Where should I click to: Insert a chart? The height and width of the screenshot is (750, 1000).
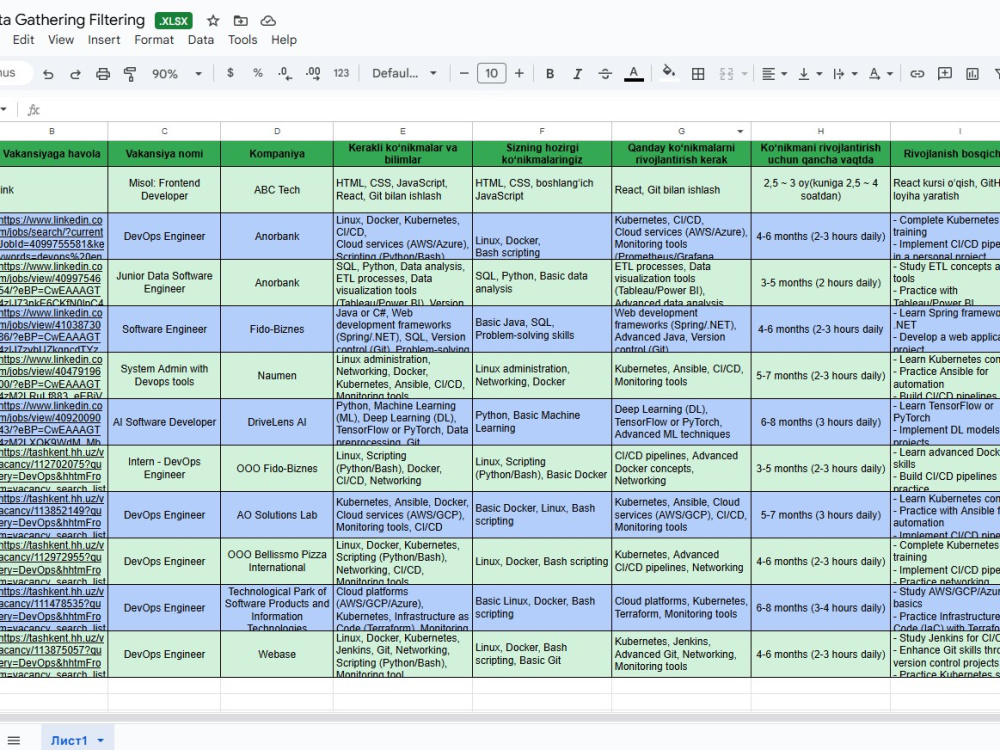pyautogui.click(x=972, y=74)
